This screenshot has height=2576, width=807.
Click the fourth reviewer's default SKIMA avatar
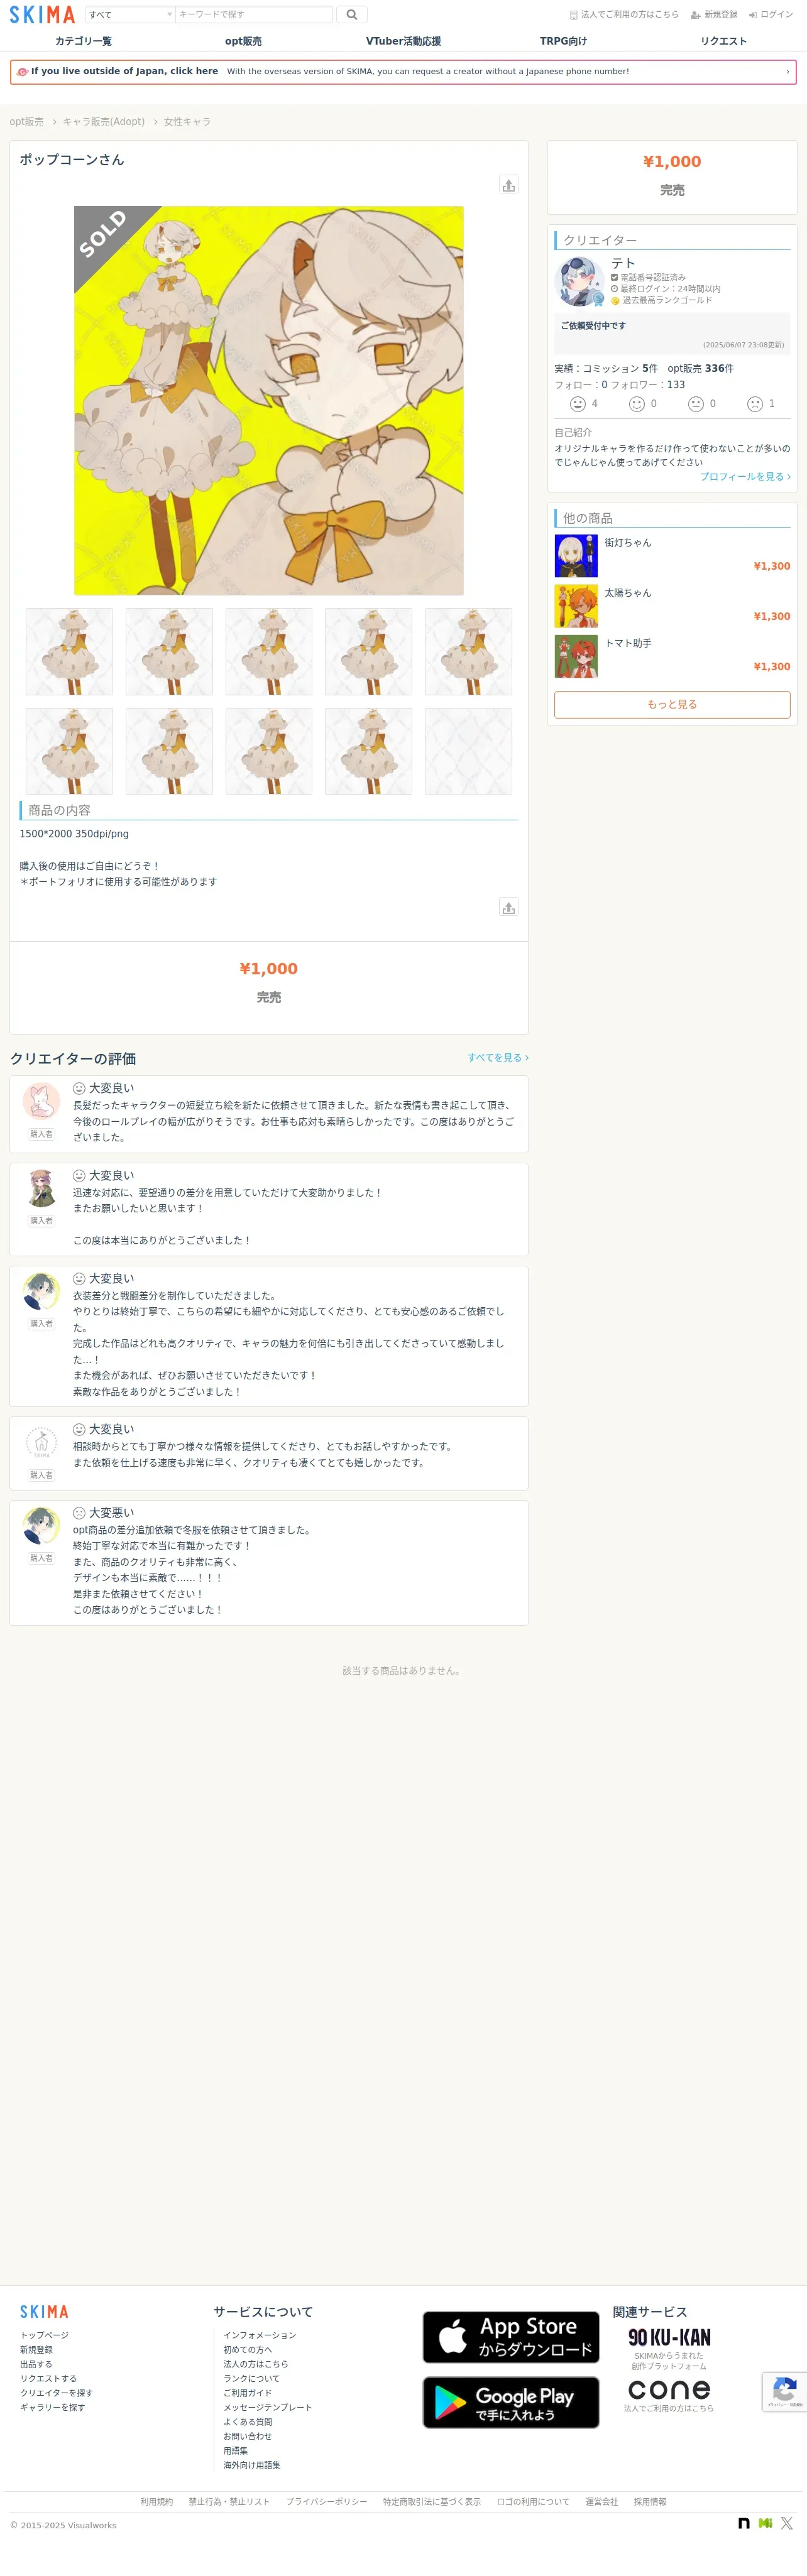(x=41, y=1443)
